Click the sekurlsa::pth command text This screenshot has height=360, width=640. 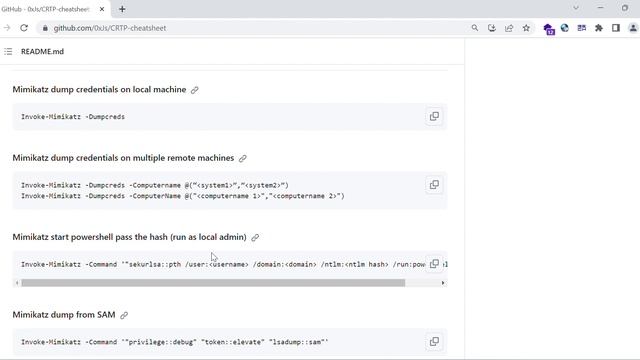pyautogui.click(x=223, y=264)
